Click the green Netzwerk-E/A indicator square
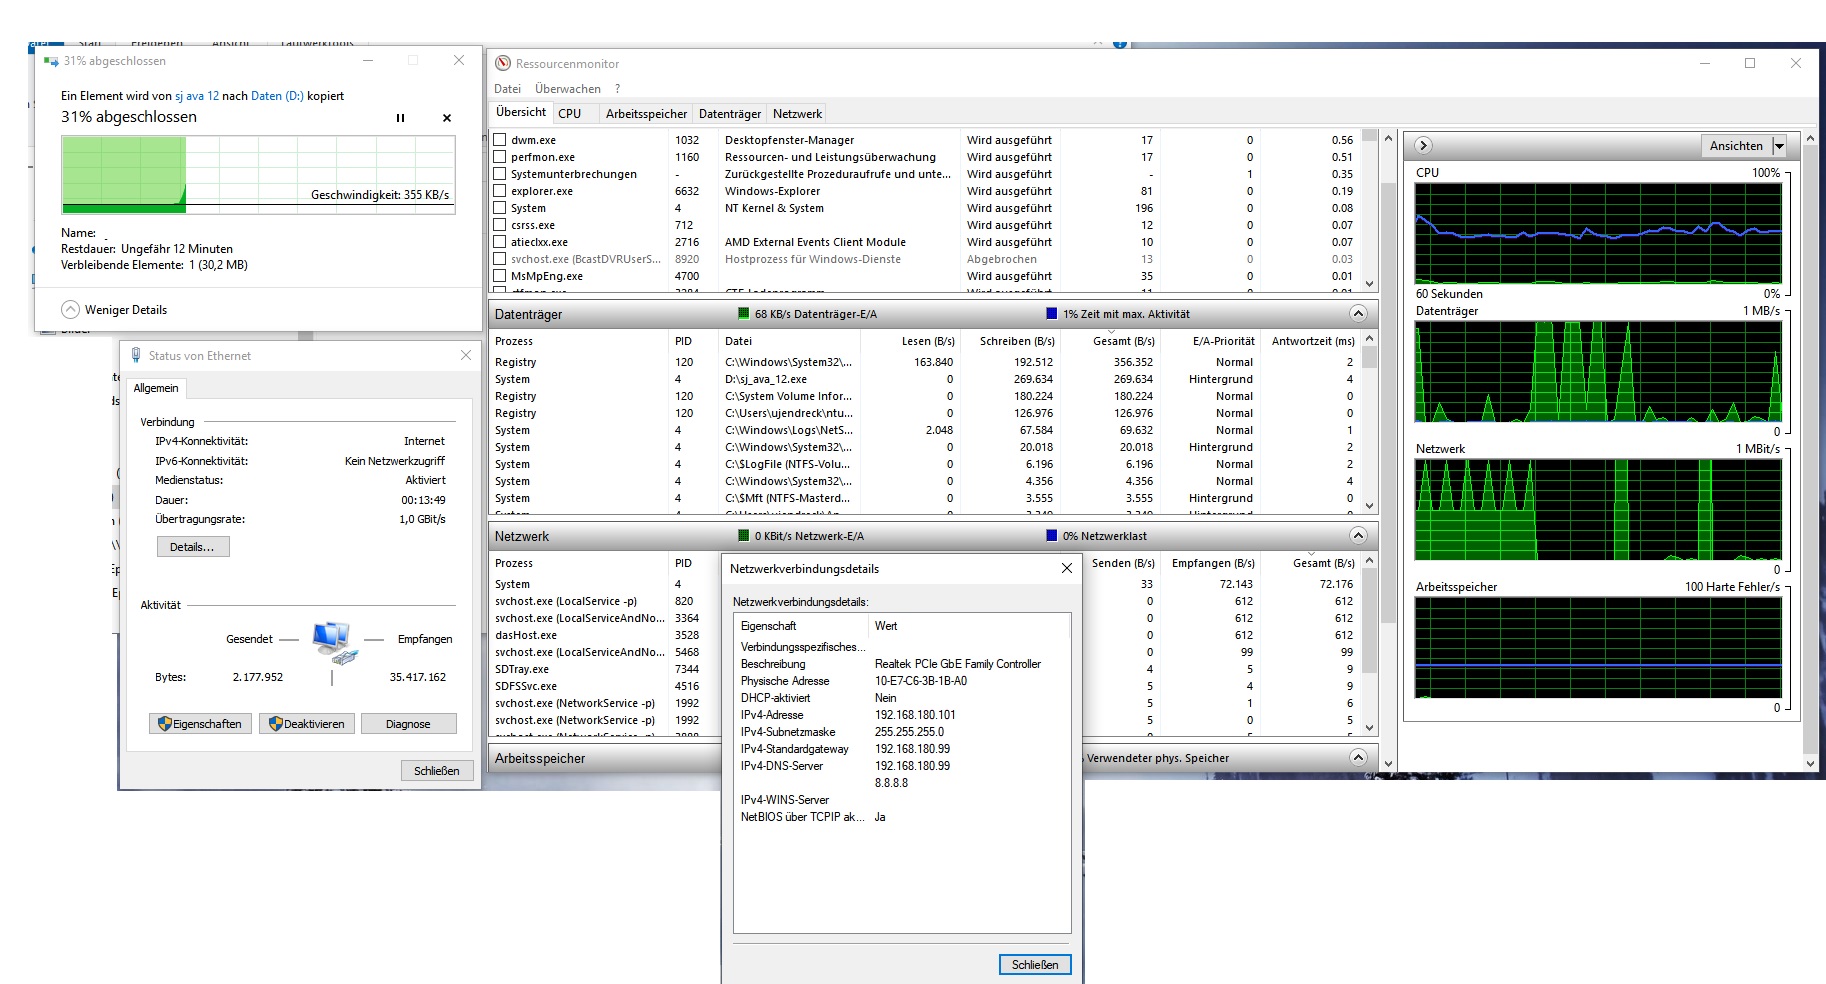 (x=743, y=536)
